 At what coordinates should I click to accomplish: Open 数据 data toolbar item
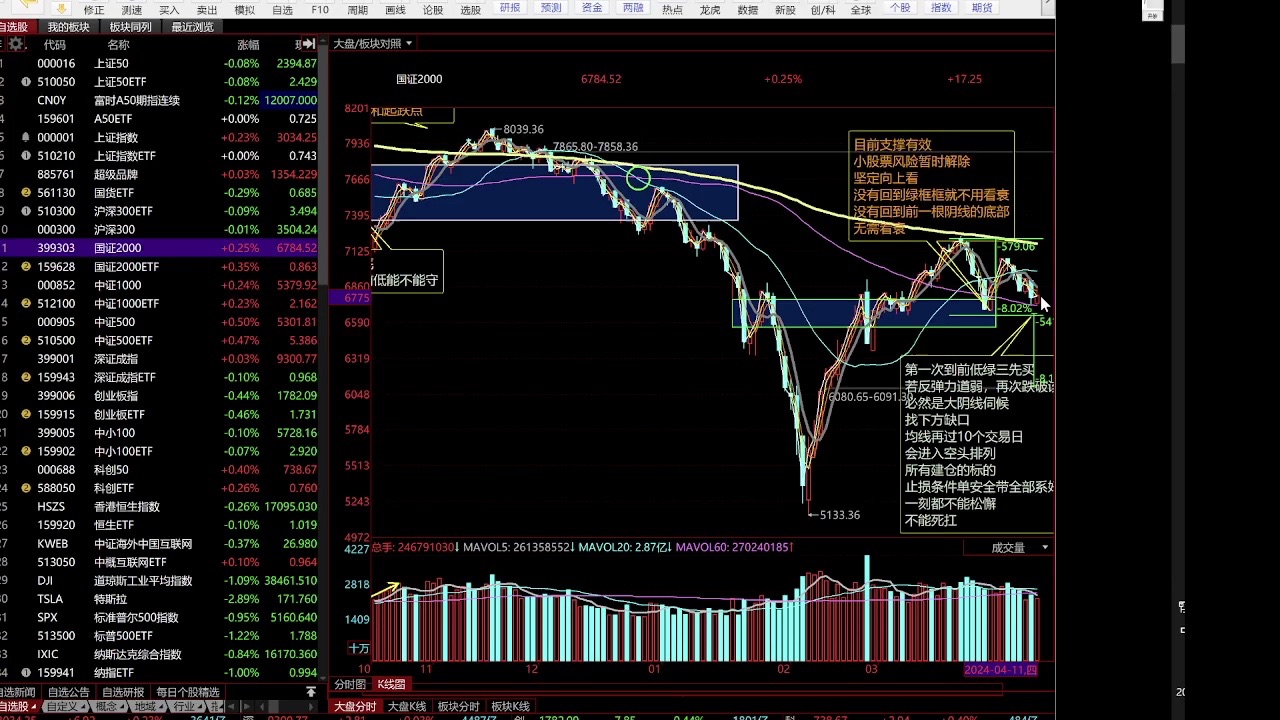[x=747, y=10]
